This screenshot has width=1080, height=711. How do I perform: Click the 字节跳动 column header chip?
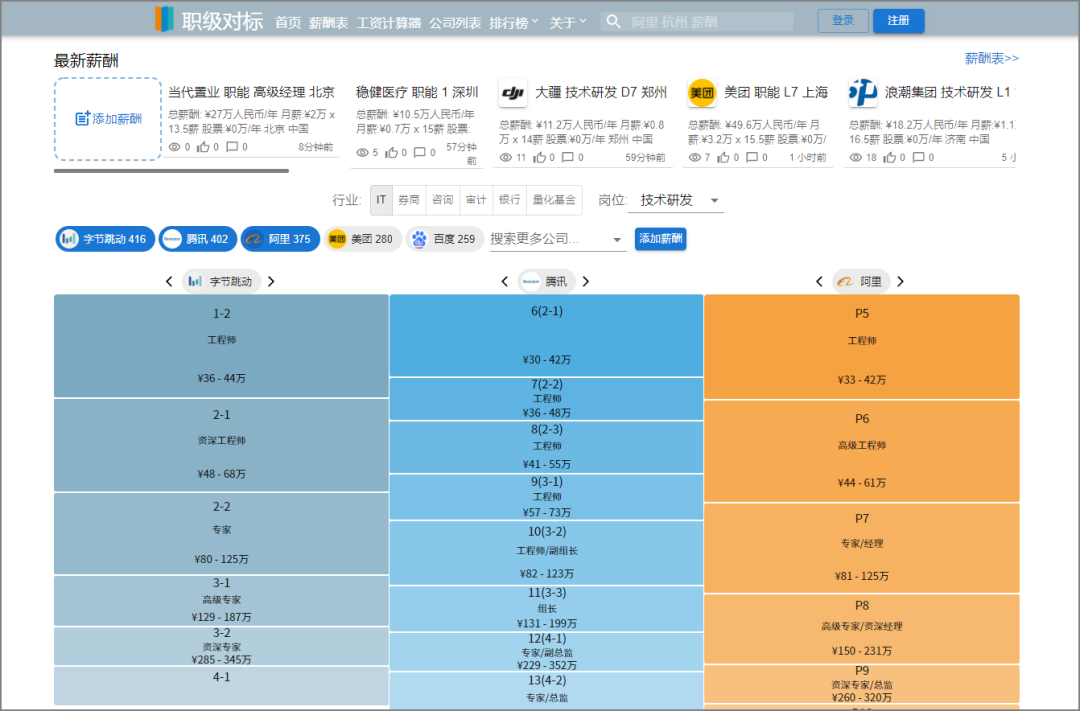click(x=221, y=281)
